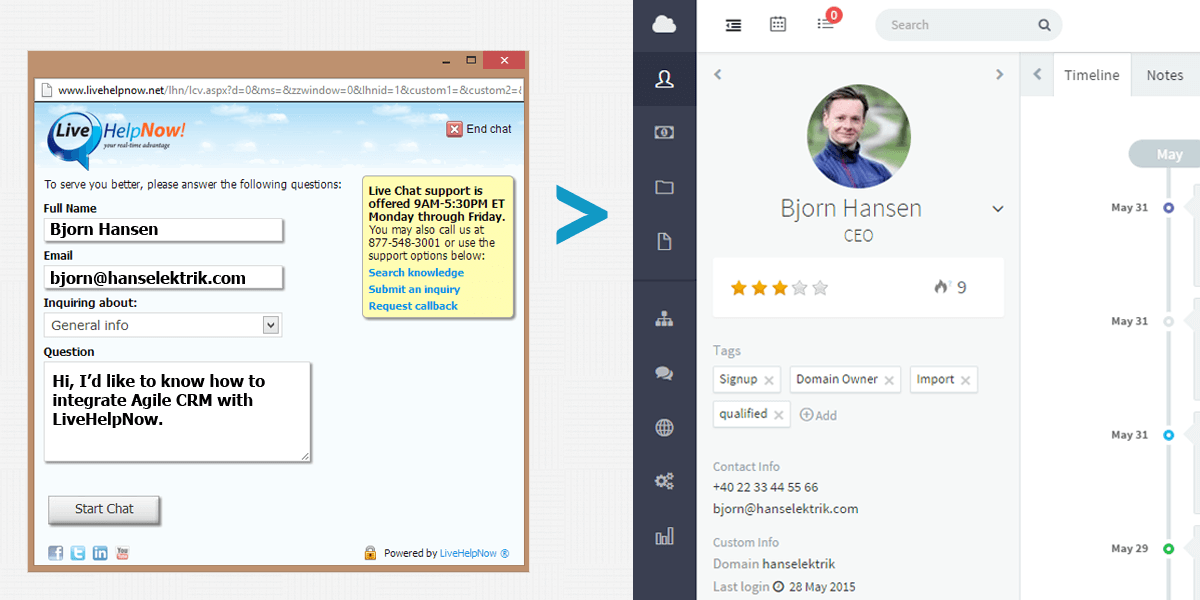Click the Start Chat button
The height and width of the screenshot is (600, 1200).
click(104, 509)
